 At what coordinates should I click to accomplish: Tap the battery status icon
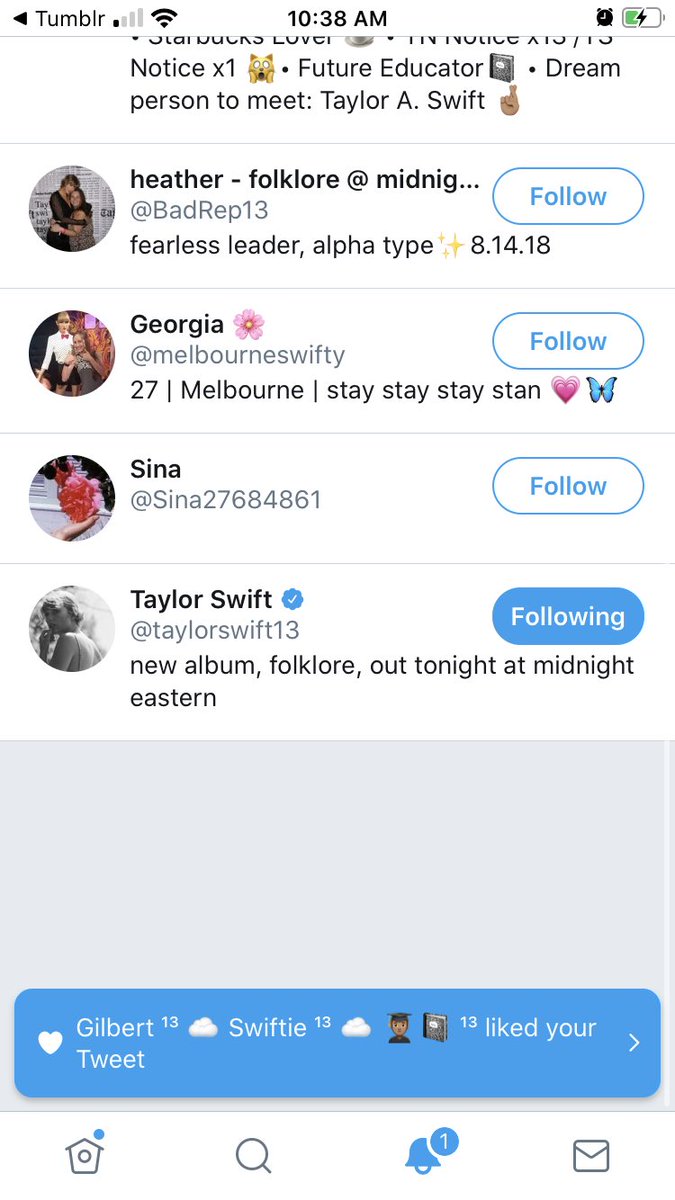pos(642,18)
